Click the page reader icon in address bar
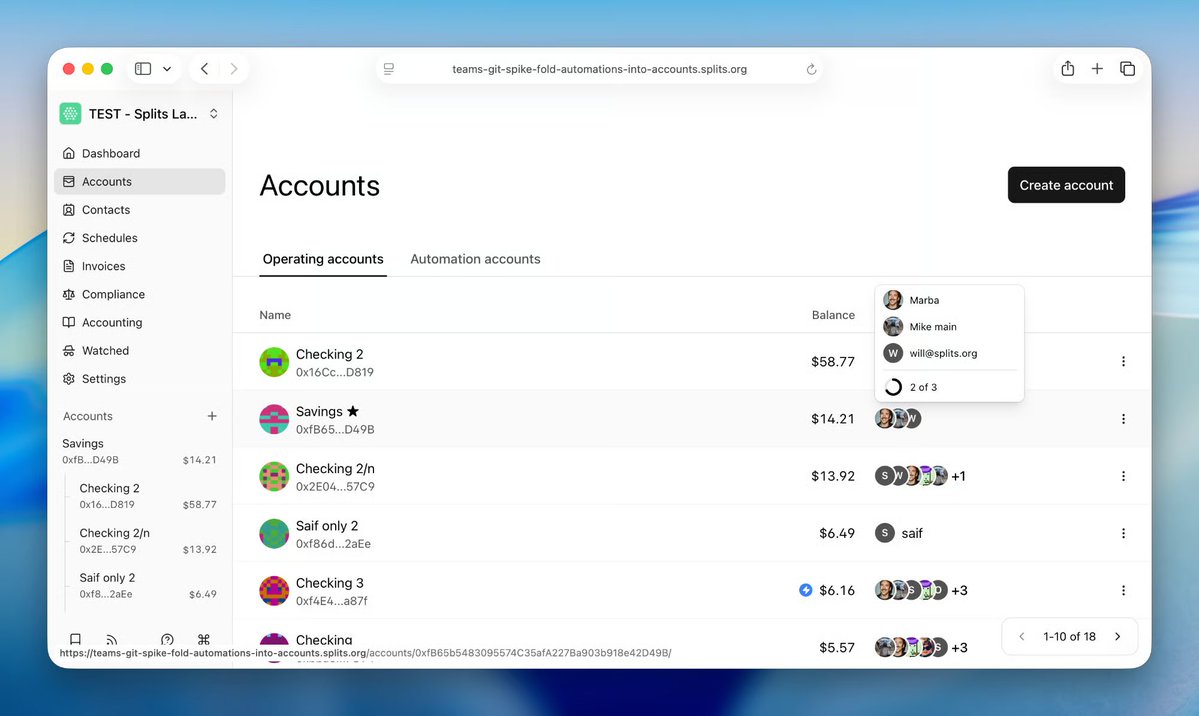This screenshot has height=716, width=1199. (x=388, y=69)
